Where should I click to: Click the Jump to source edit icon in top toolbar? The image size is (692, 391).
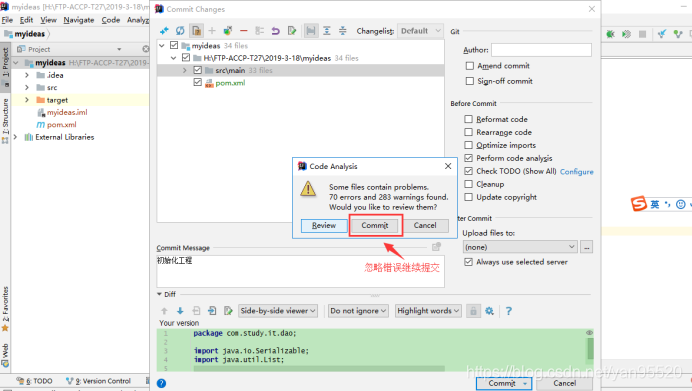point(292,31)
